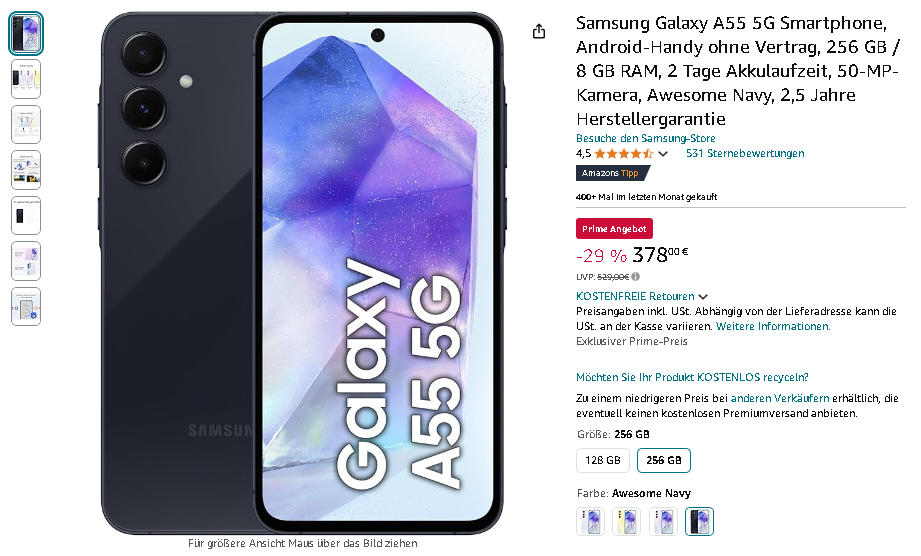Viewport: 921px width, 556px height.
Task: Choose the 128 GB size option
Action: [603, 460]
